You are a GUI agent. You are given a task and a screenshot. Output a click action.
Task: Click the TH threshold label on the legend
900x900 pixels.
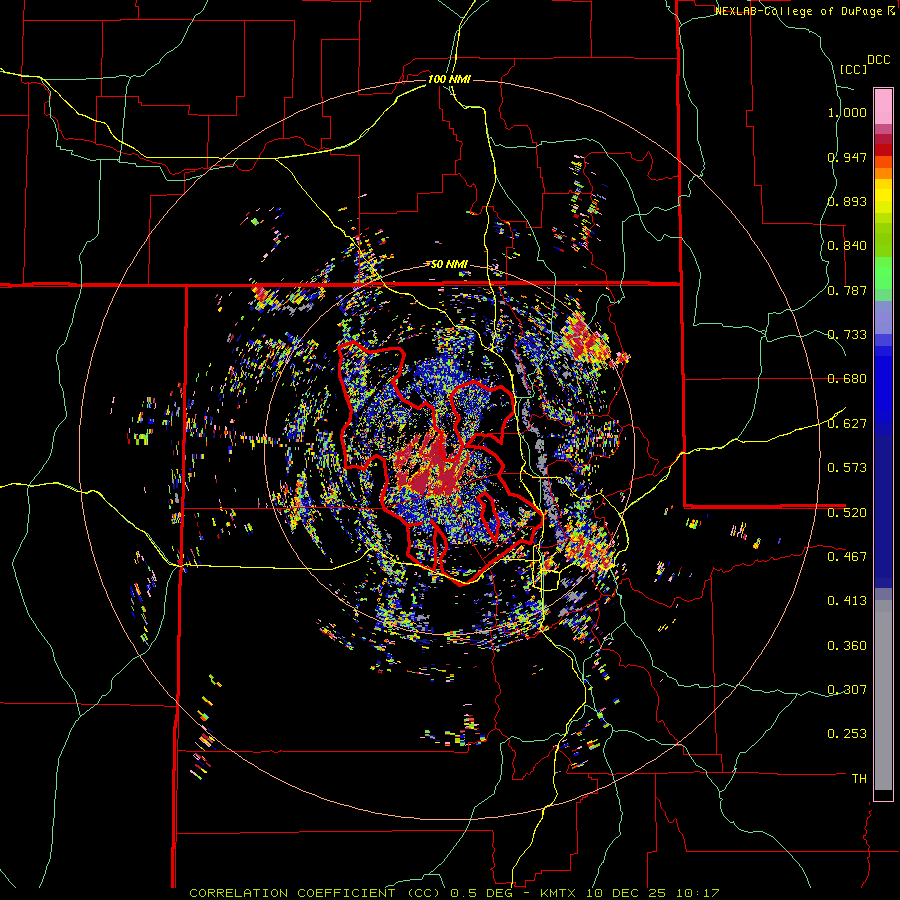pyautogui.click(x=859, y=778)
